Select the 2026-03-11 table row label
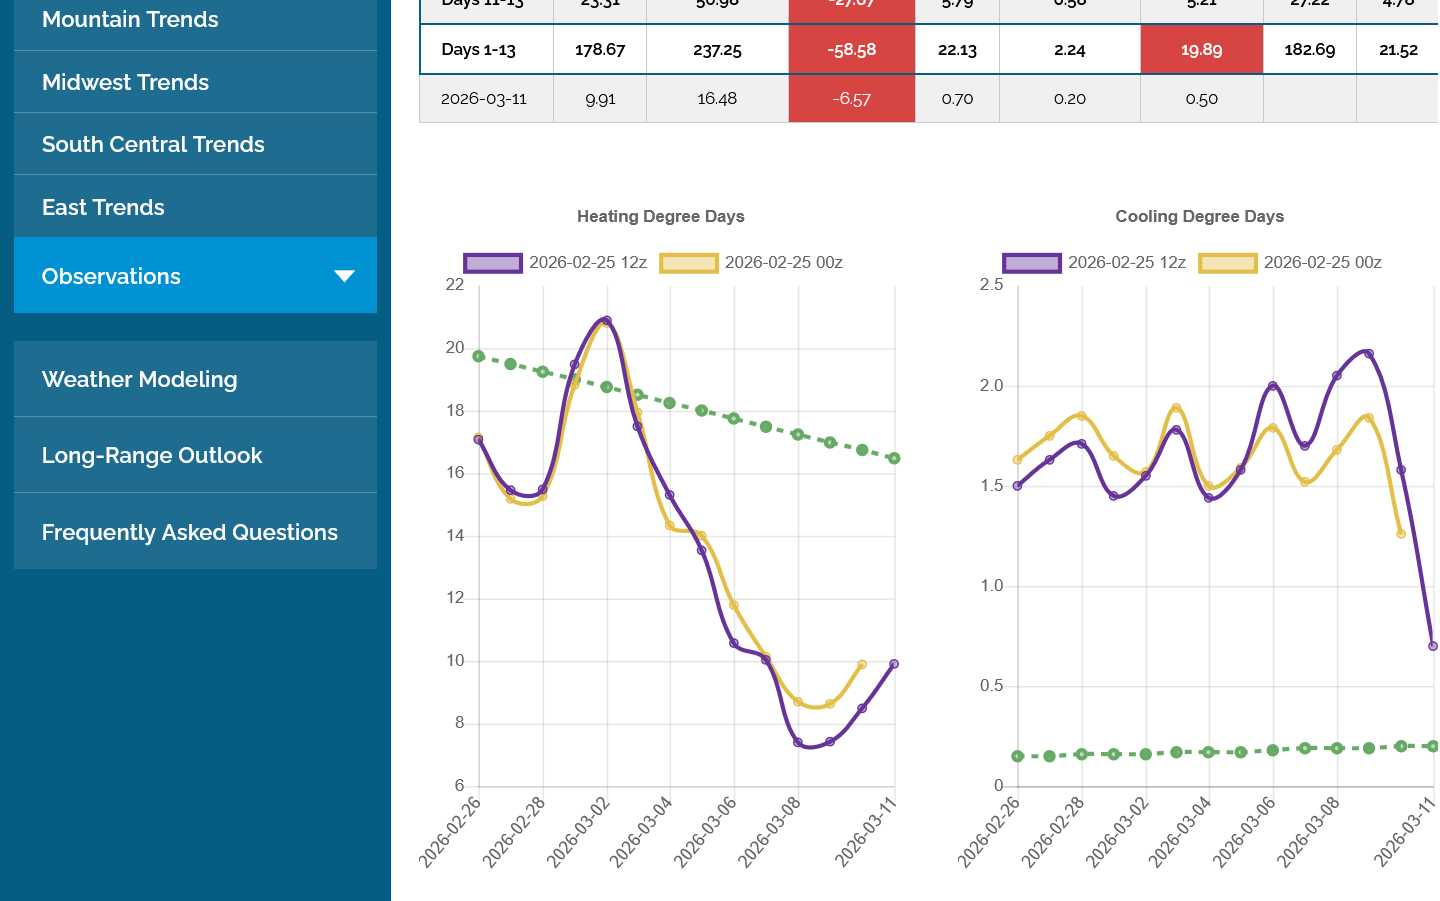1440x901 pixels. point(483,99)
